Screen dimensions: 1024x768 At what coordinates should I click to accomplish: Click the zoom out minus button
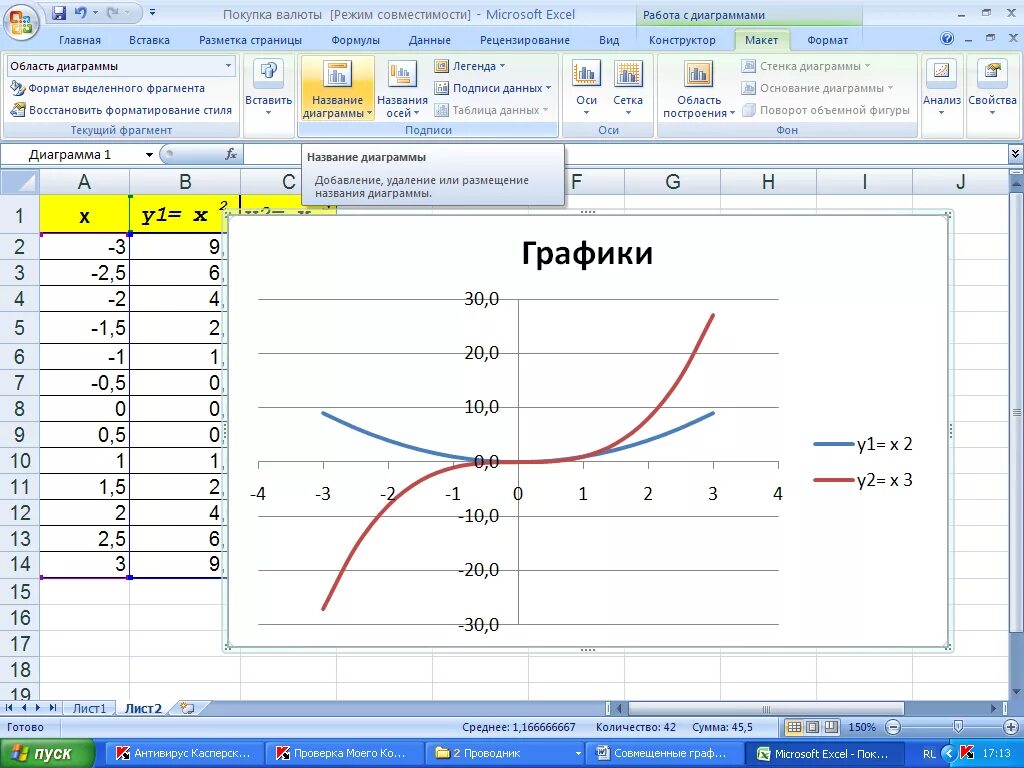pos(893,727)
